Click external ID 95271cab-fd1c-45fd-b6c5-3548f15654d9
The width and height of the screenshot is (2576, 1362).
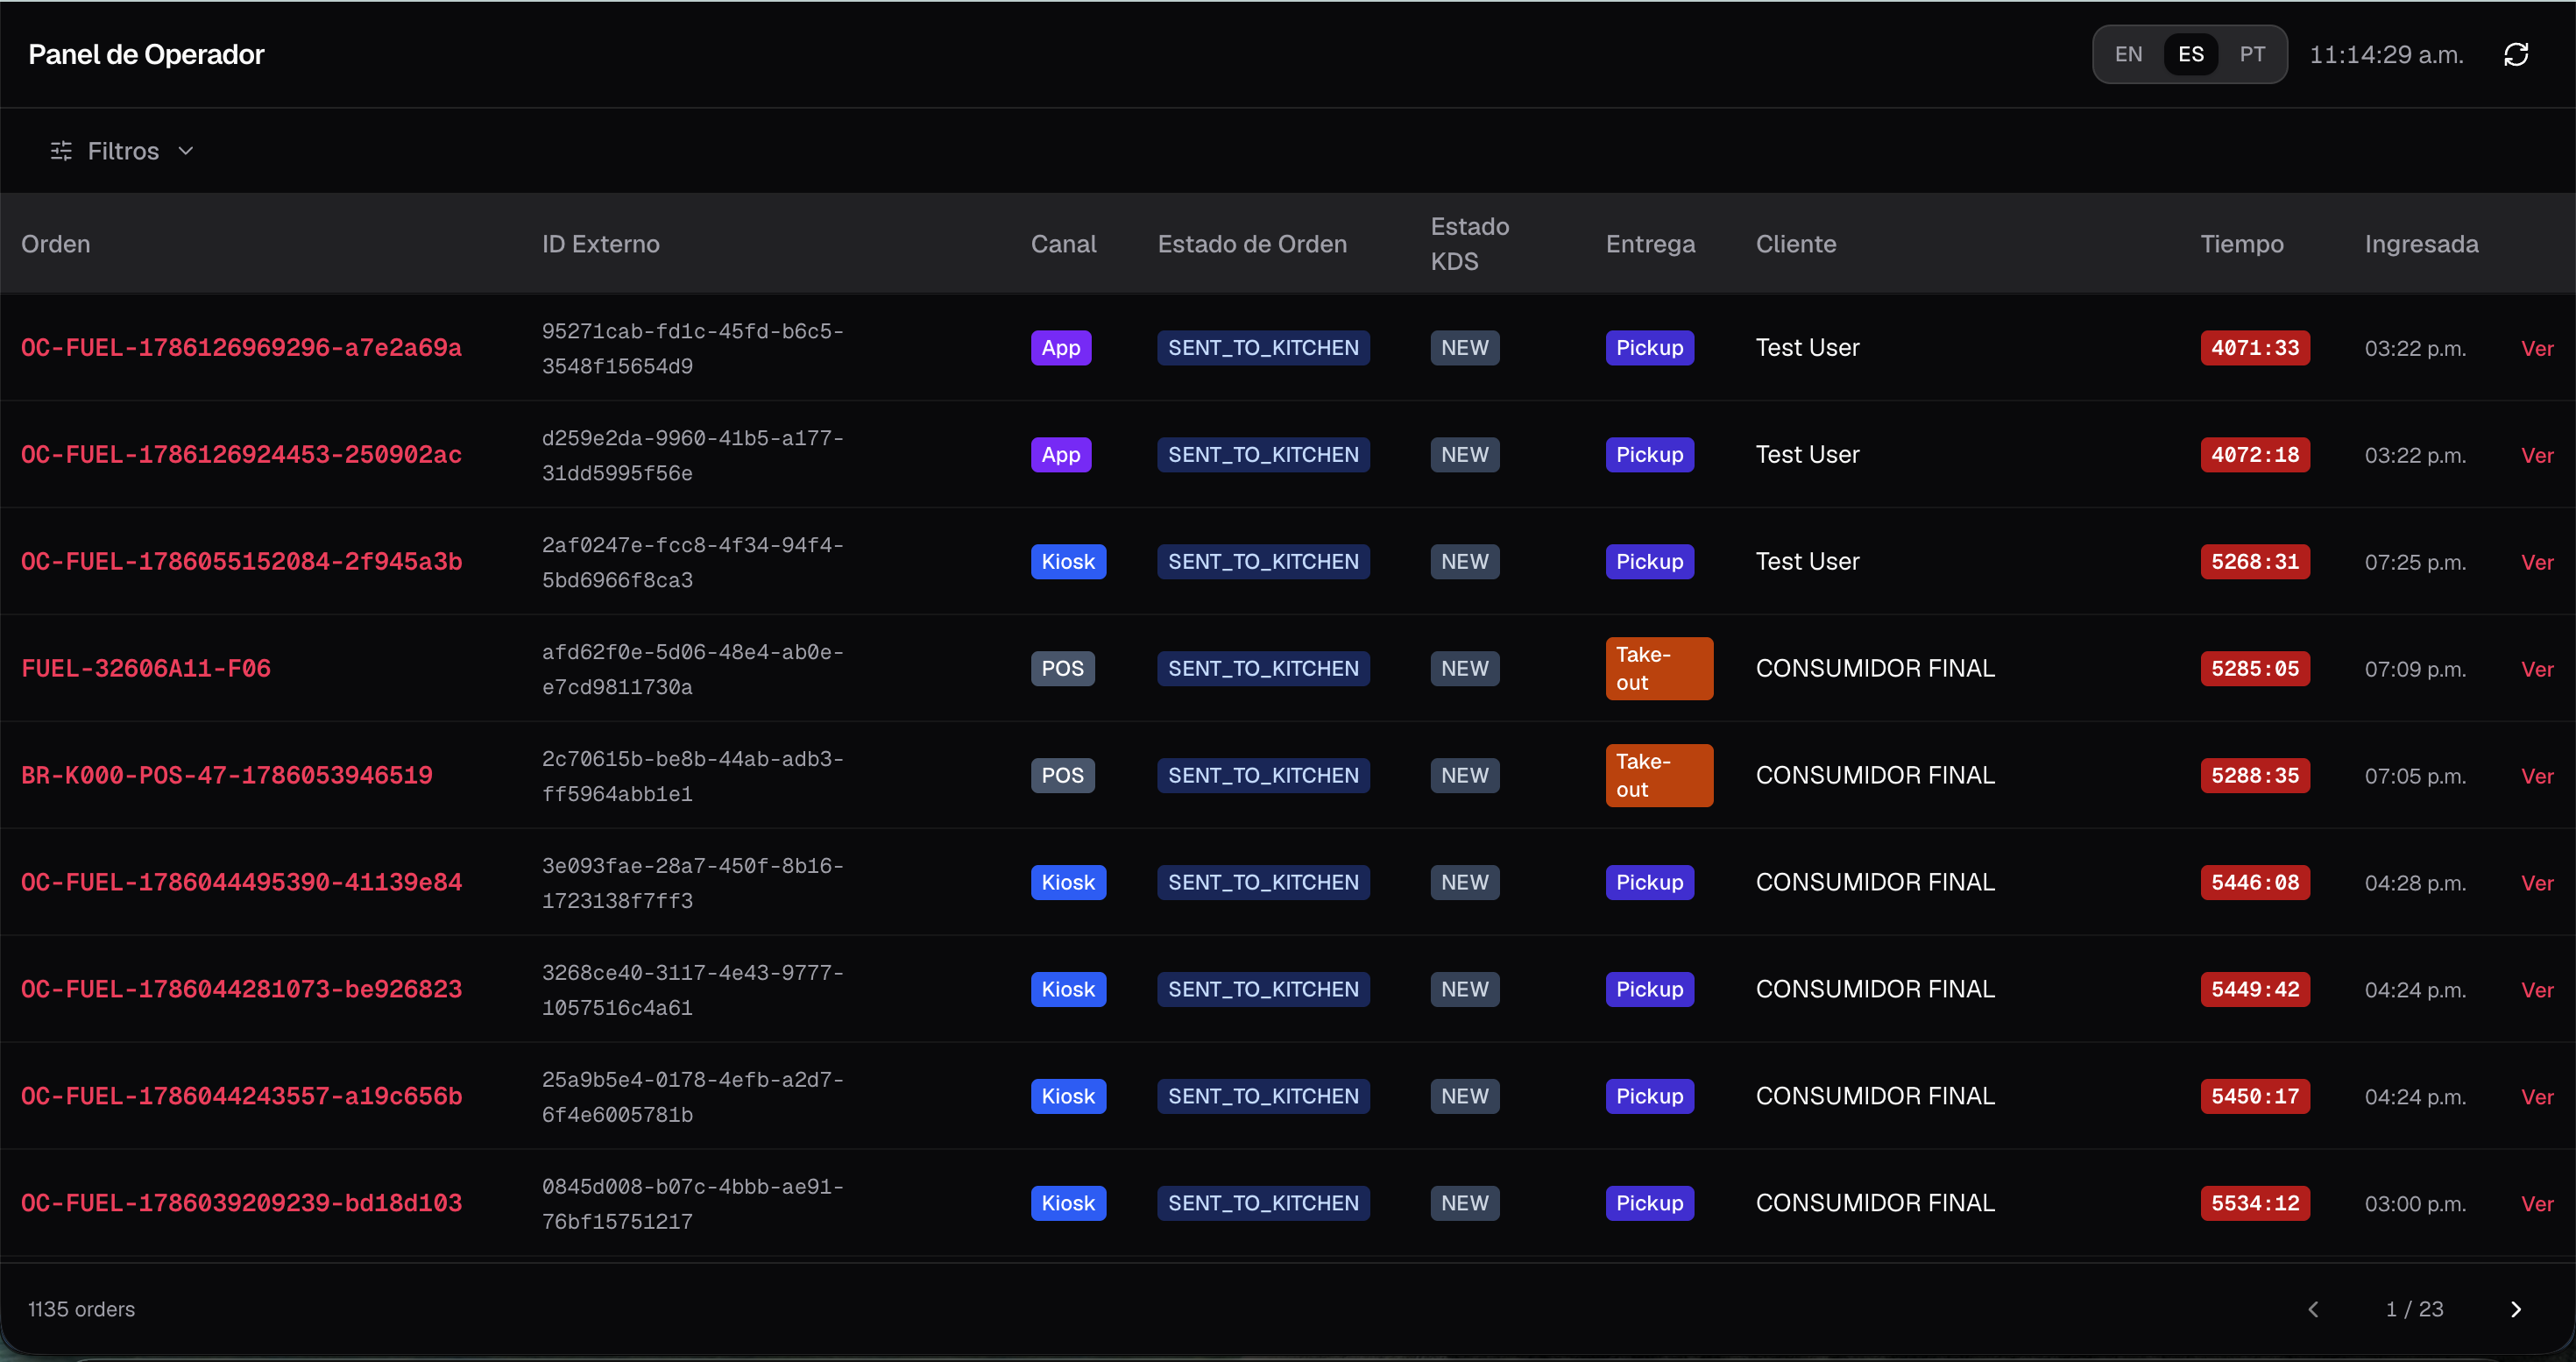pyautogui.click(x=693, y=348)
